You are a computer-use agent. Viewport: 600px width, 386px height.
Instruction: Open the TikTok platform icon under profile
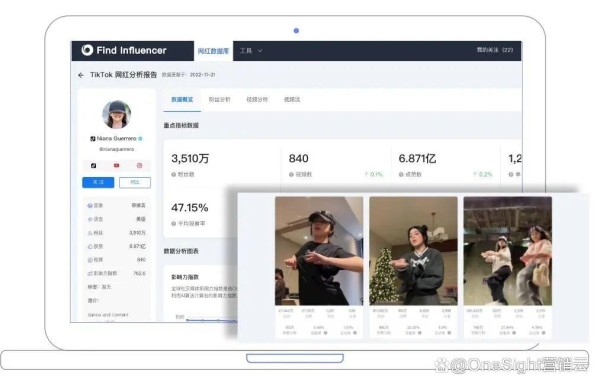94,166
